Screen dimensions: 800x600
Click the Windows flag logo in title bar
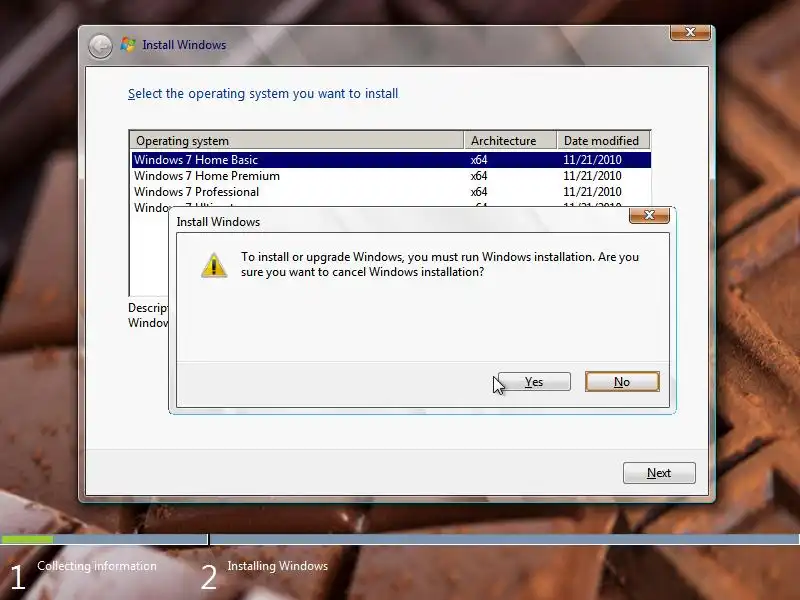click(128, 45)
